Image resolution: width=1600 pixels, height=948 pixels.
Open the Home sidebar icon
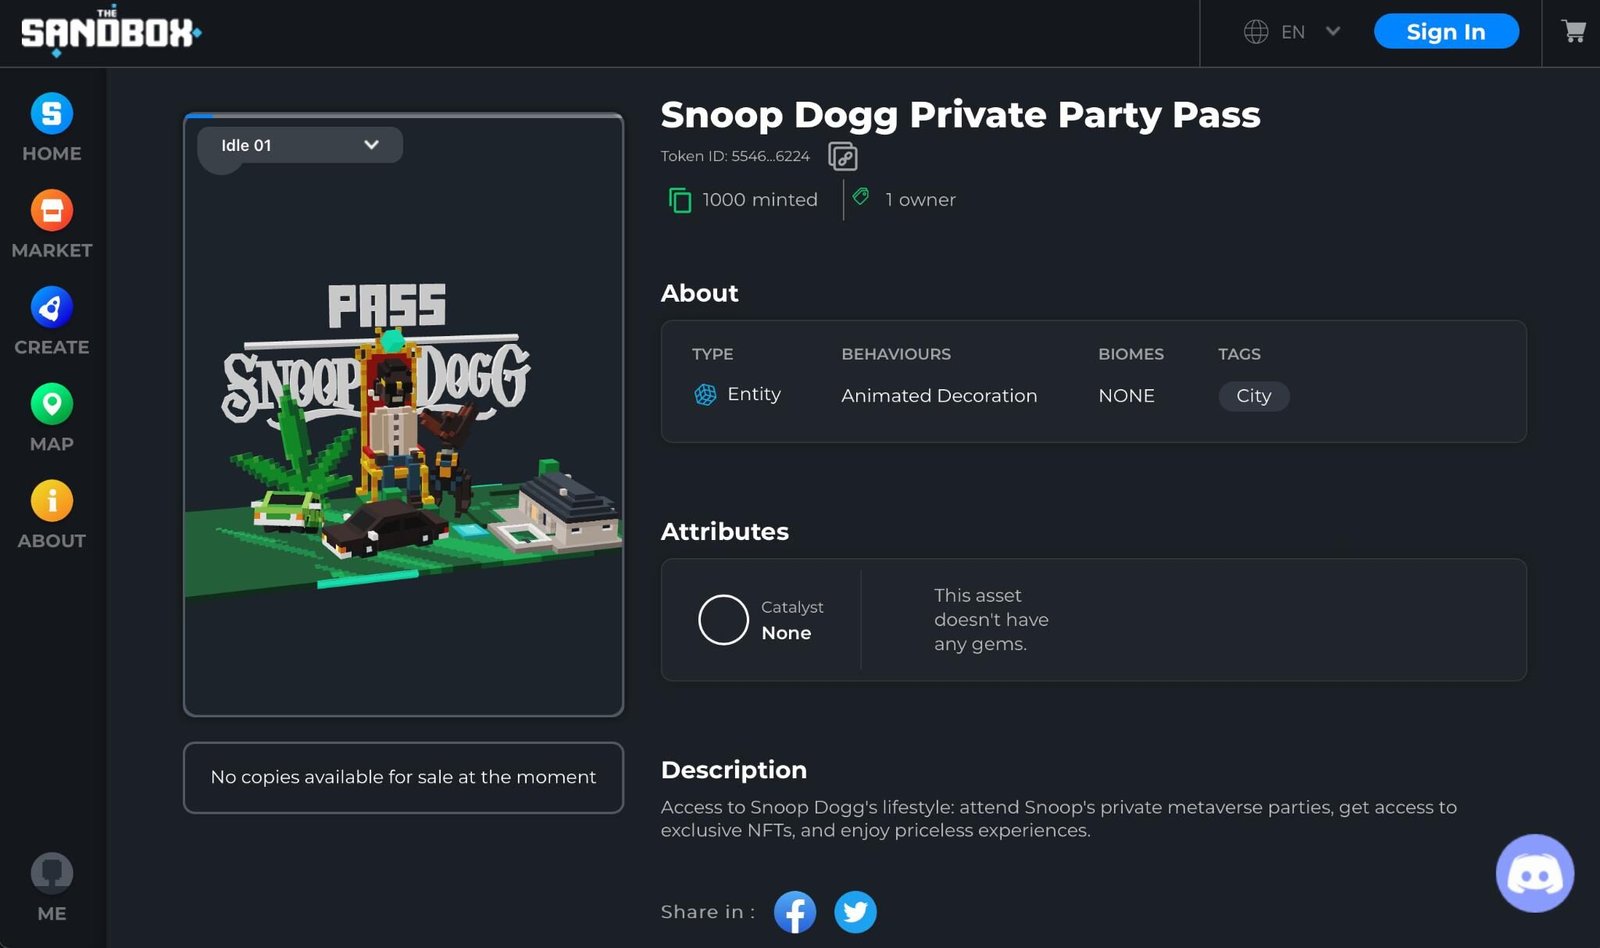52,113
